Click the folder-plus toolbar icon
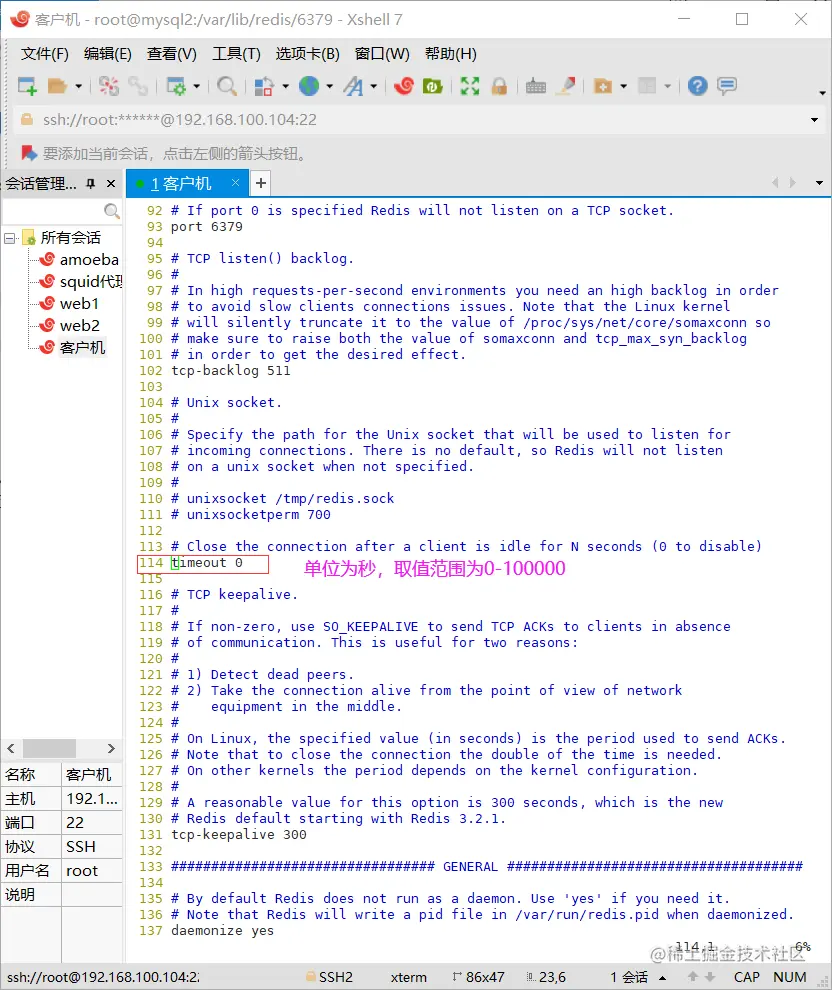Viewport: 832px width, 990px height. point(603,86)
